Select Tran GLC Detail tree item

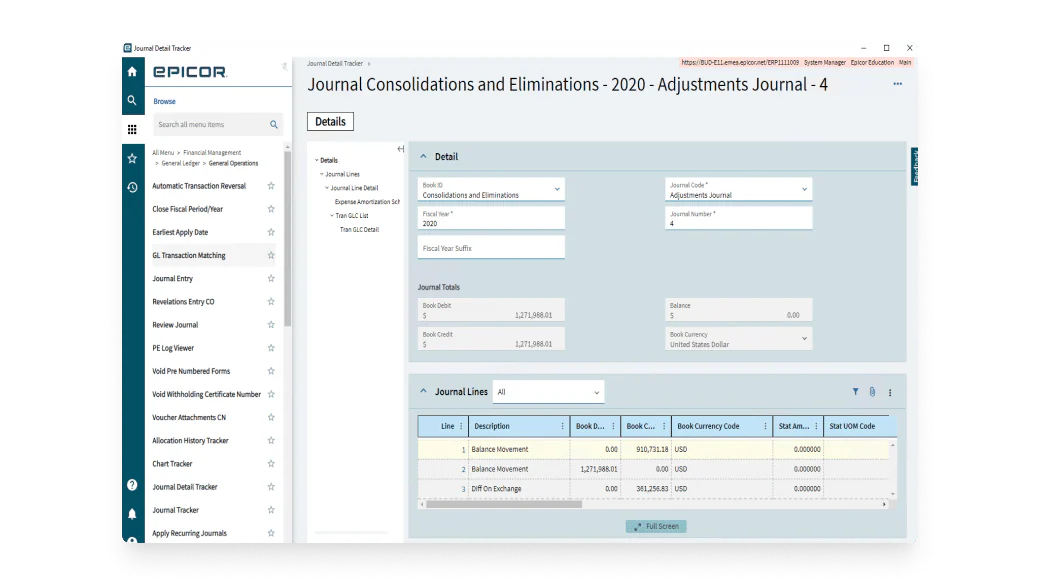(x=359, y=229)
